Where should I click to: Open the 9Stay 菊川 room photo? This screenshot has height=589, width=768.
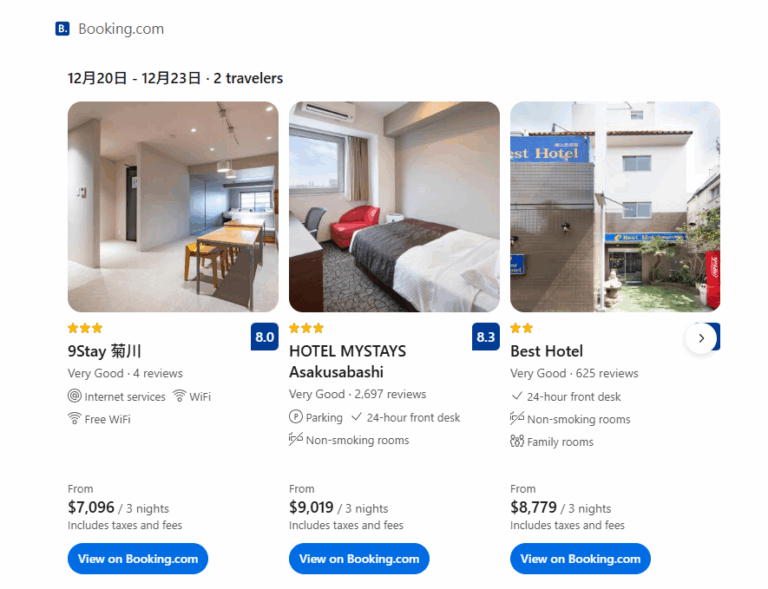[173, 207]
